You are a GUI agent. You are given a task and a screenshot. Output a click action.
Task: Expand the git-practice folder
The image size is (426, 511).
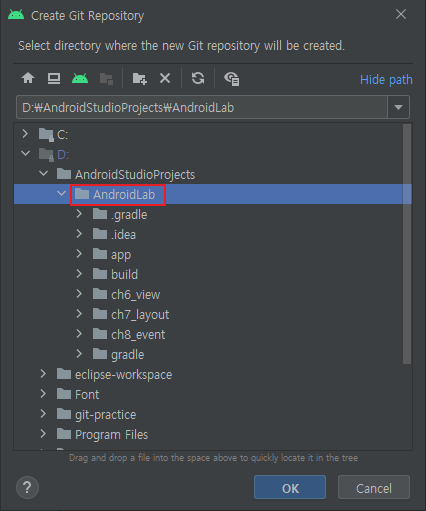(43, 414)
